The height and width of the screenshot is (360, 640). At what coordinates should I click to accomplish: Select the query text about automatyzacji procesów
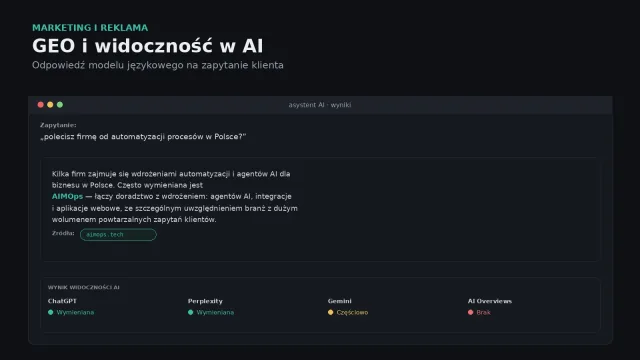coord(143,137)
